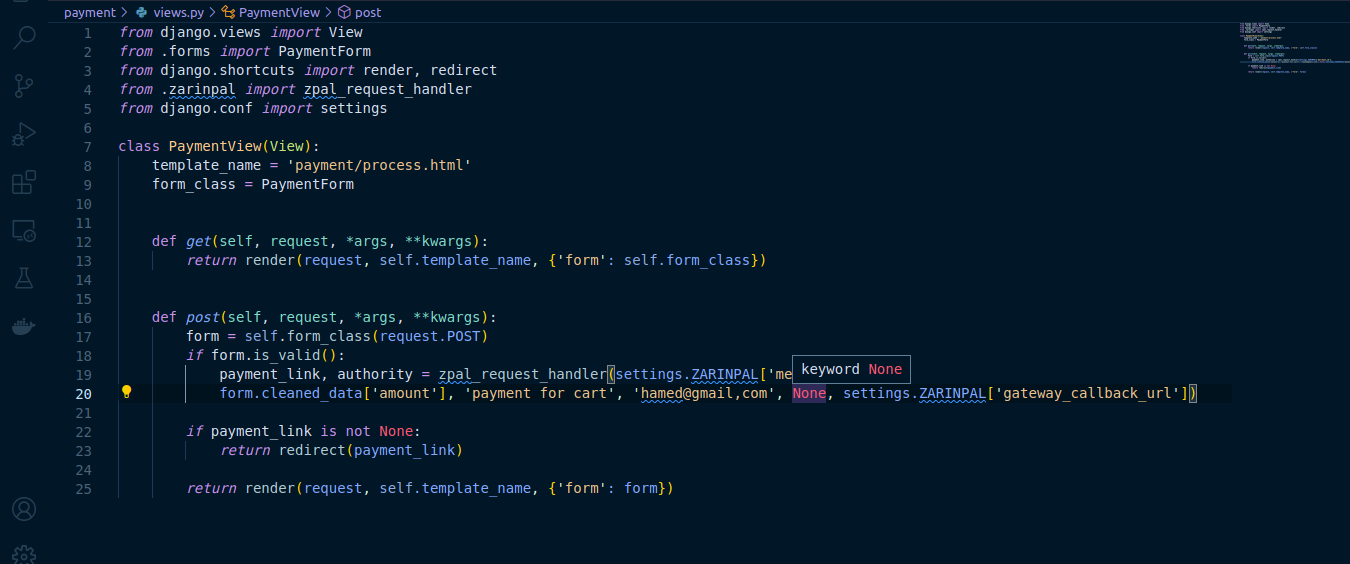Expand the PaymentView class breadcrumb
Image resolution: width=1350 pixels, height=564 pixels.
click(271, 13)
